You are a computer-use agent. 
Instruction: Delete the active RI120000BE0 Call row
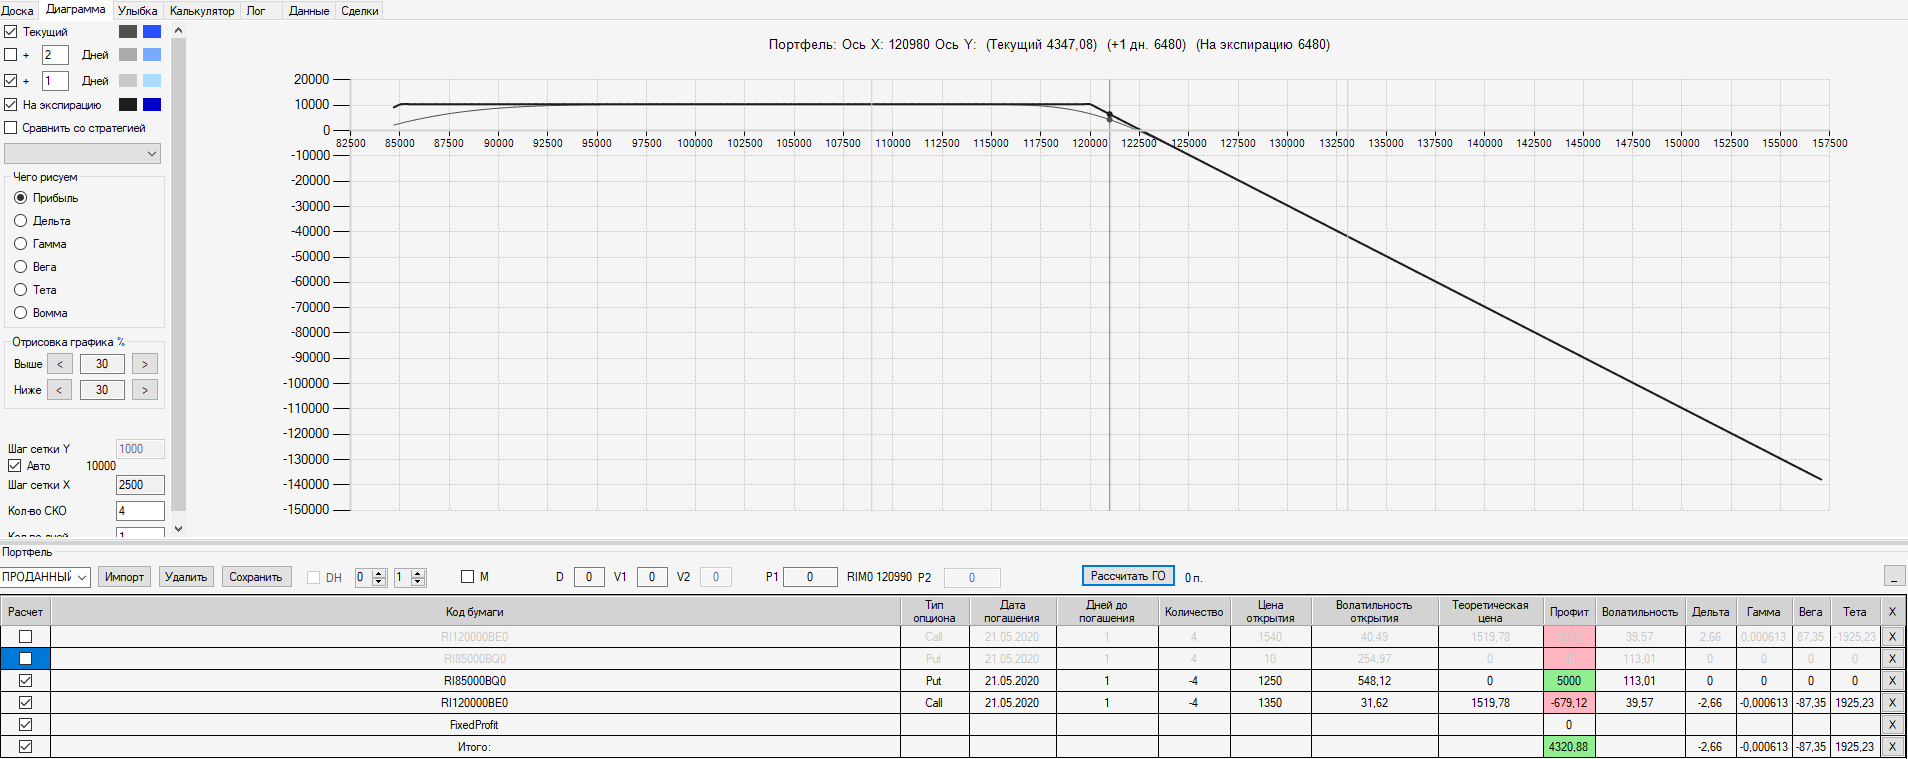click(x=1892, y=703)
